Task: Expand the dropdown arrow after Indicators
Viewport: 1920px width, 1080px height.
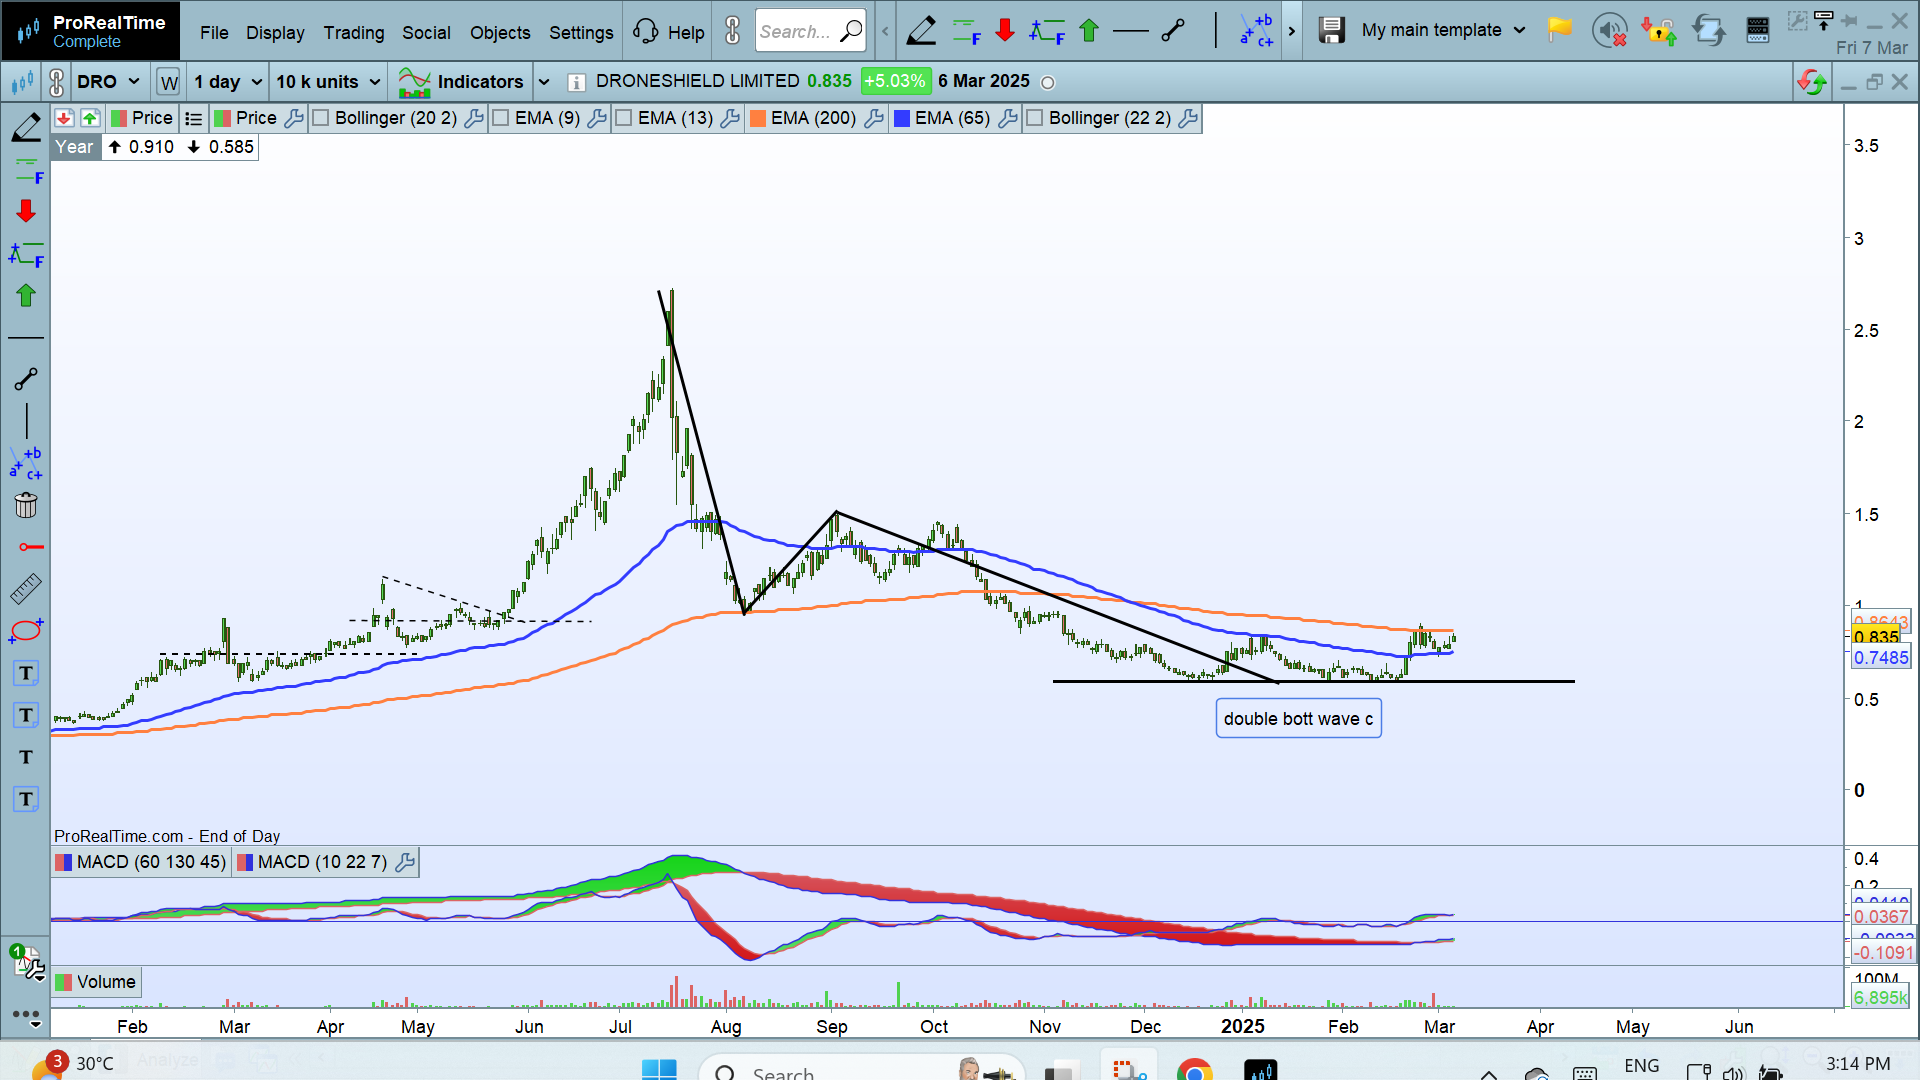Action: coord(544,82)
